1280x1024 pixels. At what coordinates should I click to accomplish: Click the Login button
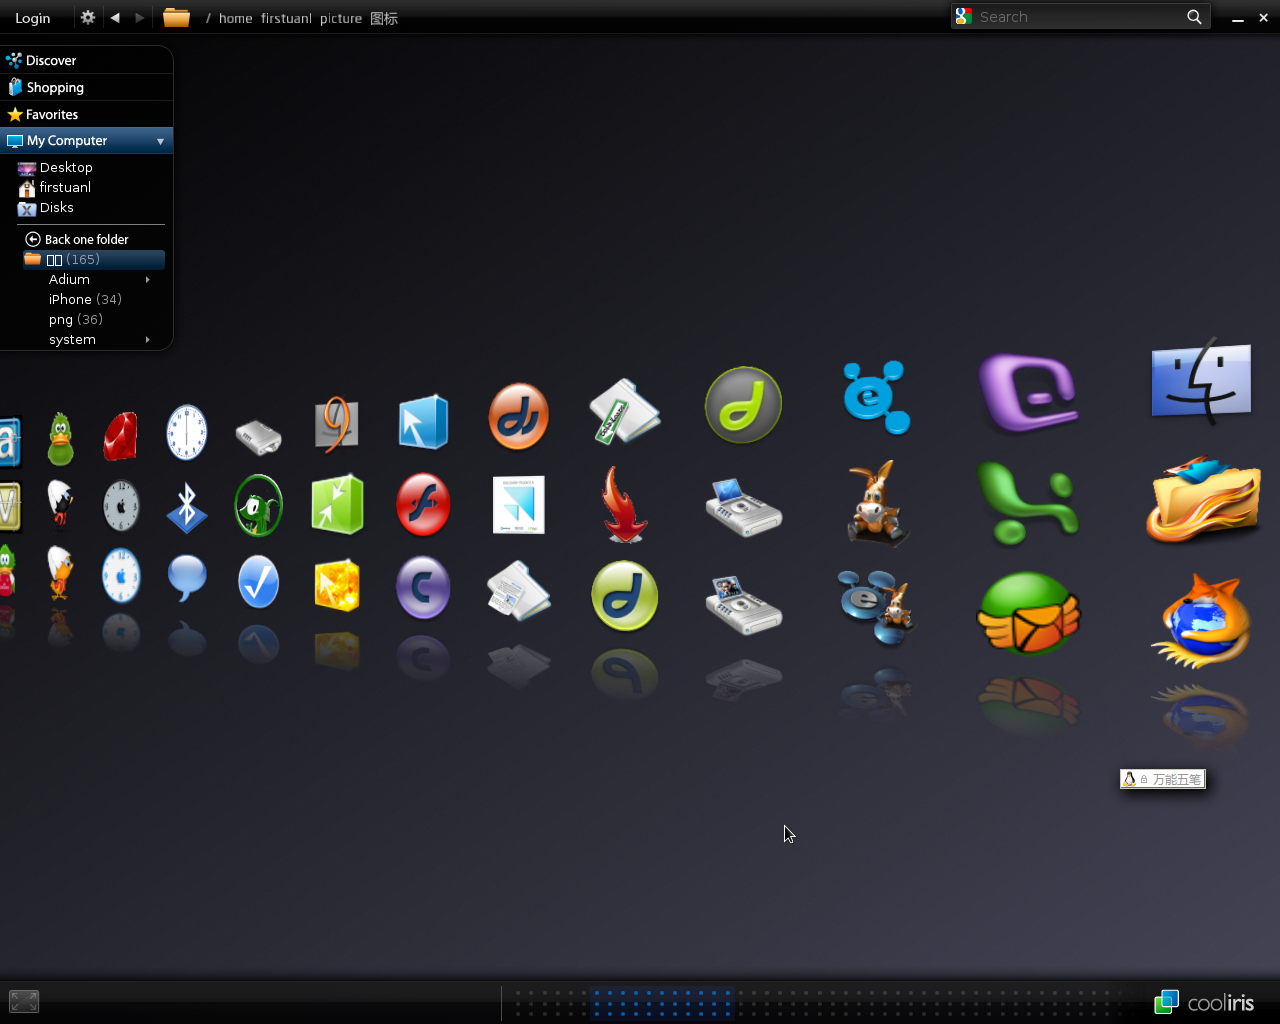[33, 18]
